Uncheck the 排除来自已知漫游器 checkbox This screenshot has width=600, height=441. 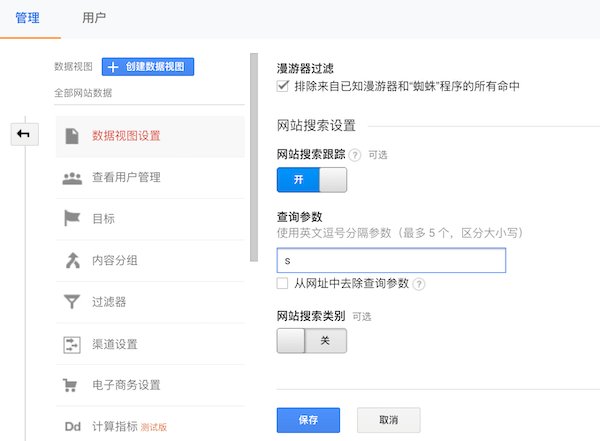283,86
